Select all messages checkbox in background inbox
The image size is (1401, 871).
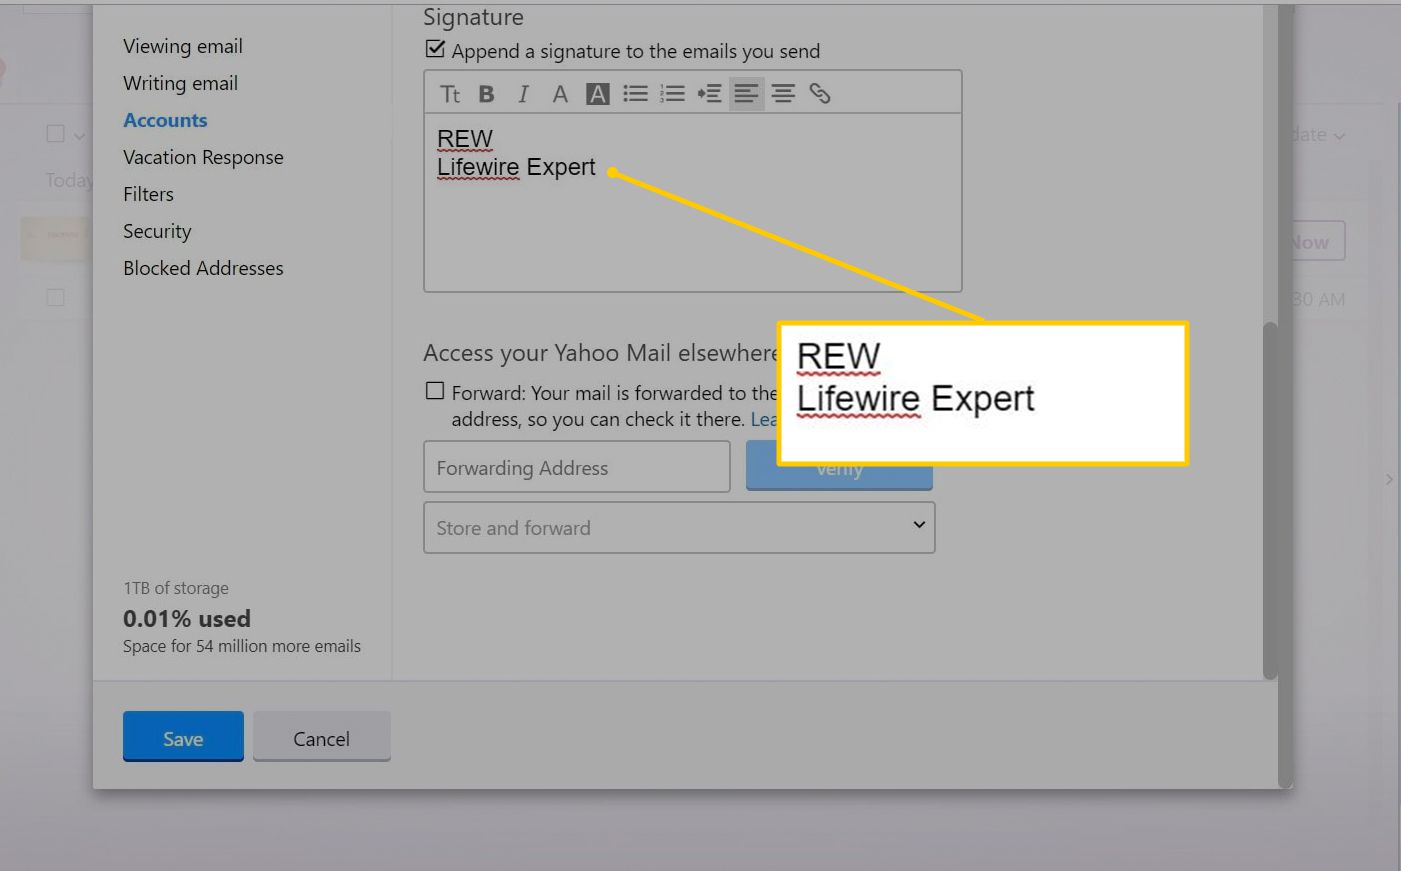coord(56,134)
